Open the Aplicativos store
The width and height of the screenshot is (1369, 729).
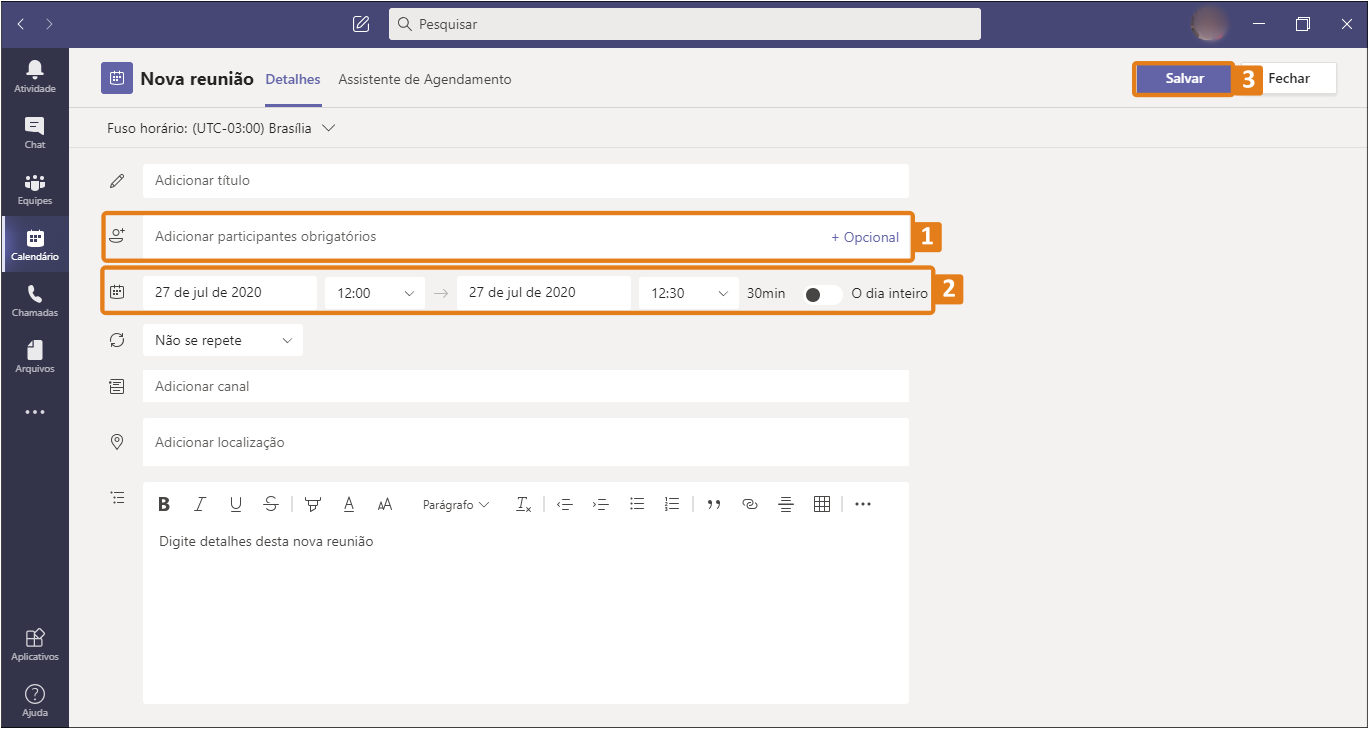point(35,644)
